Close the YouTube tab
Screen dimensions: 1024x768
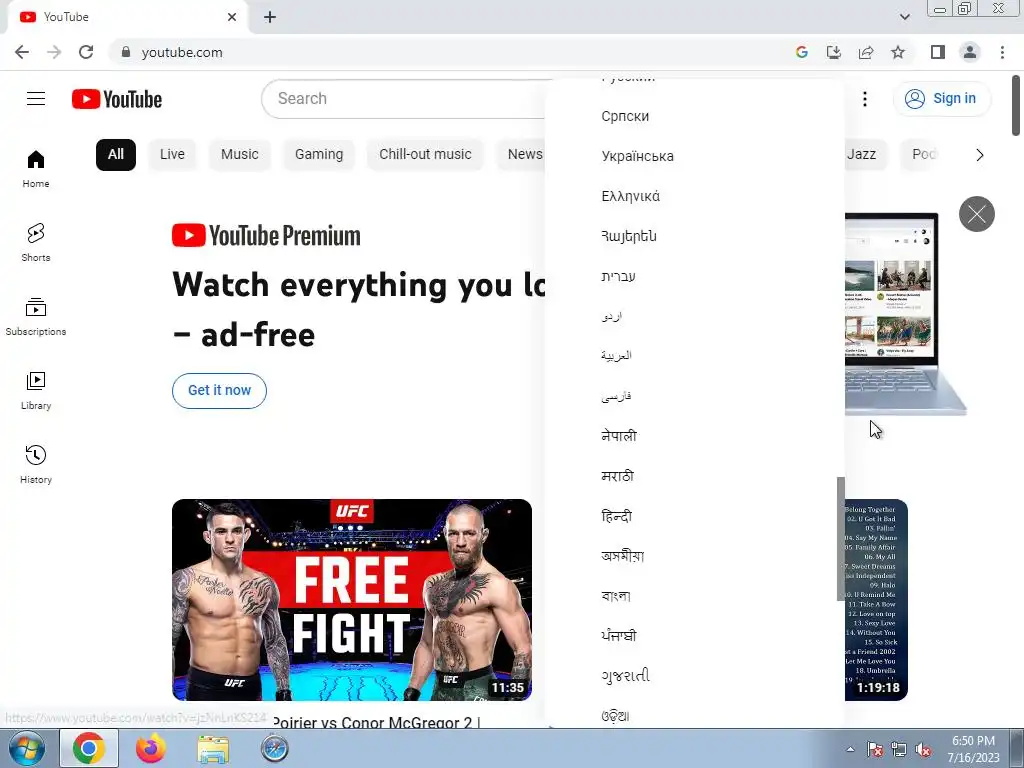[232, 17]
